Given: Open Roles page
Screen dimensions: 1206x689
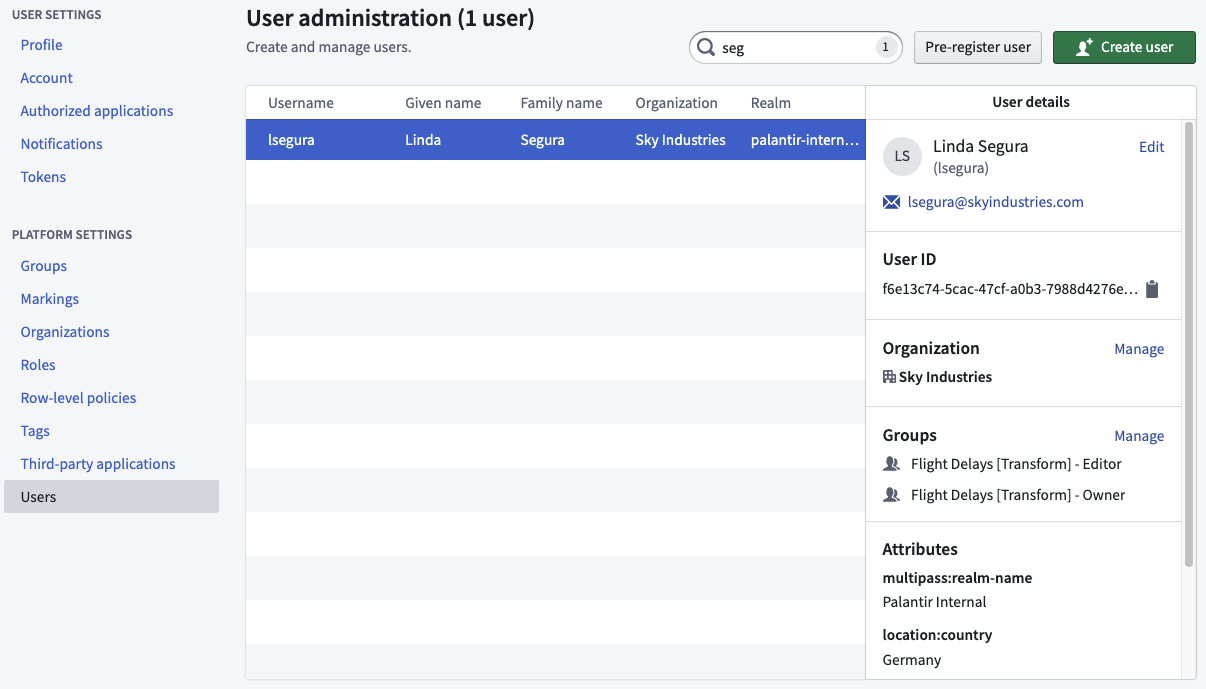Looking at the screenshot, I should tap(38, 365).
